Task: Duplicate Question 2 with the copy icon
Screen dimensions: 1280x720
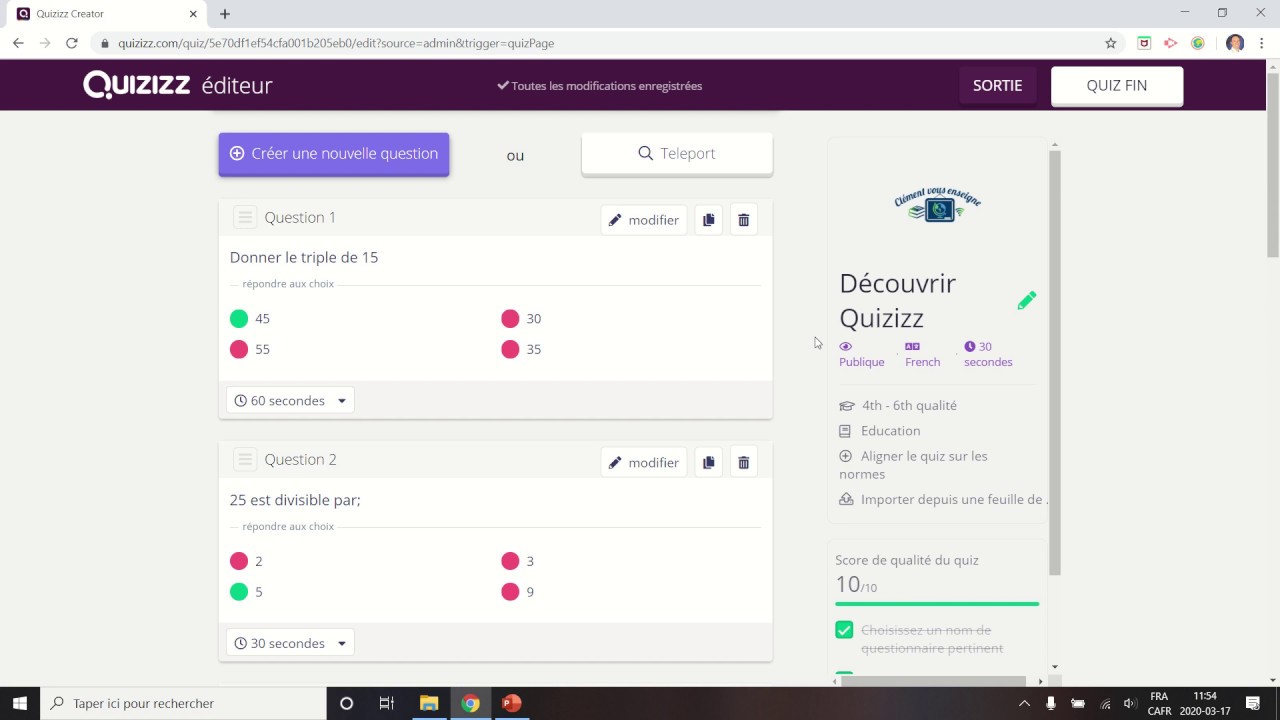Action: point(708,462)
